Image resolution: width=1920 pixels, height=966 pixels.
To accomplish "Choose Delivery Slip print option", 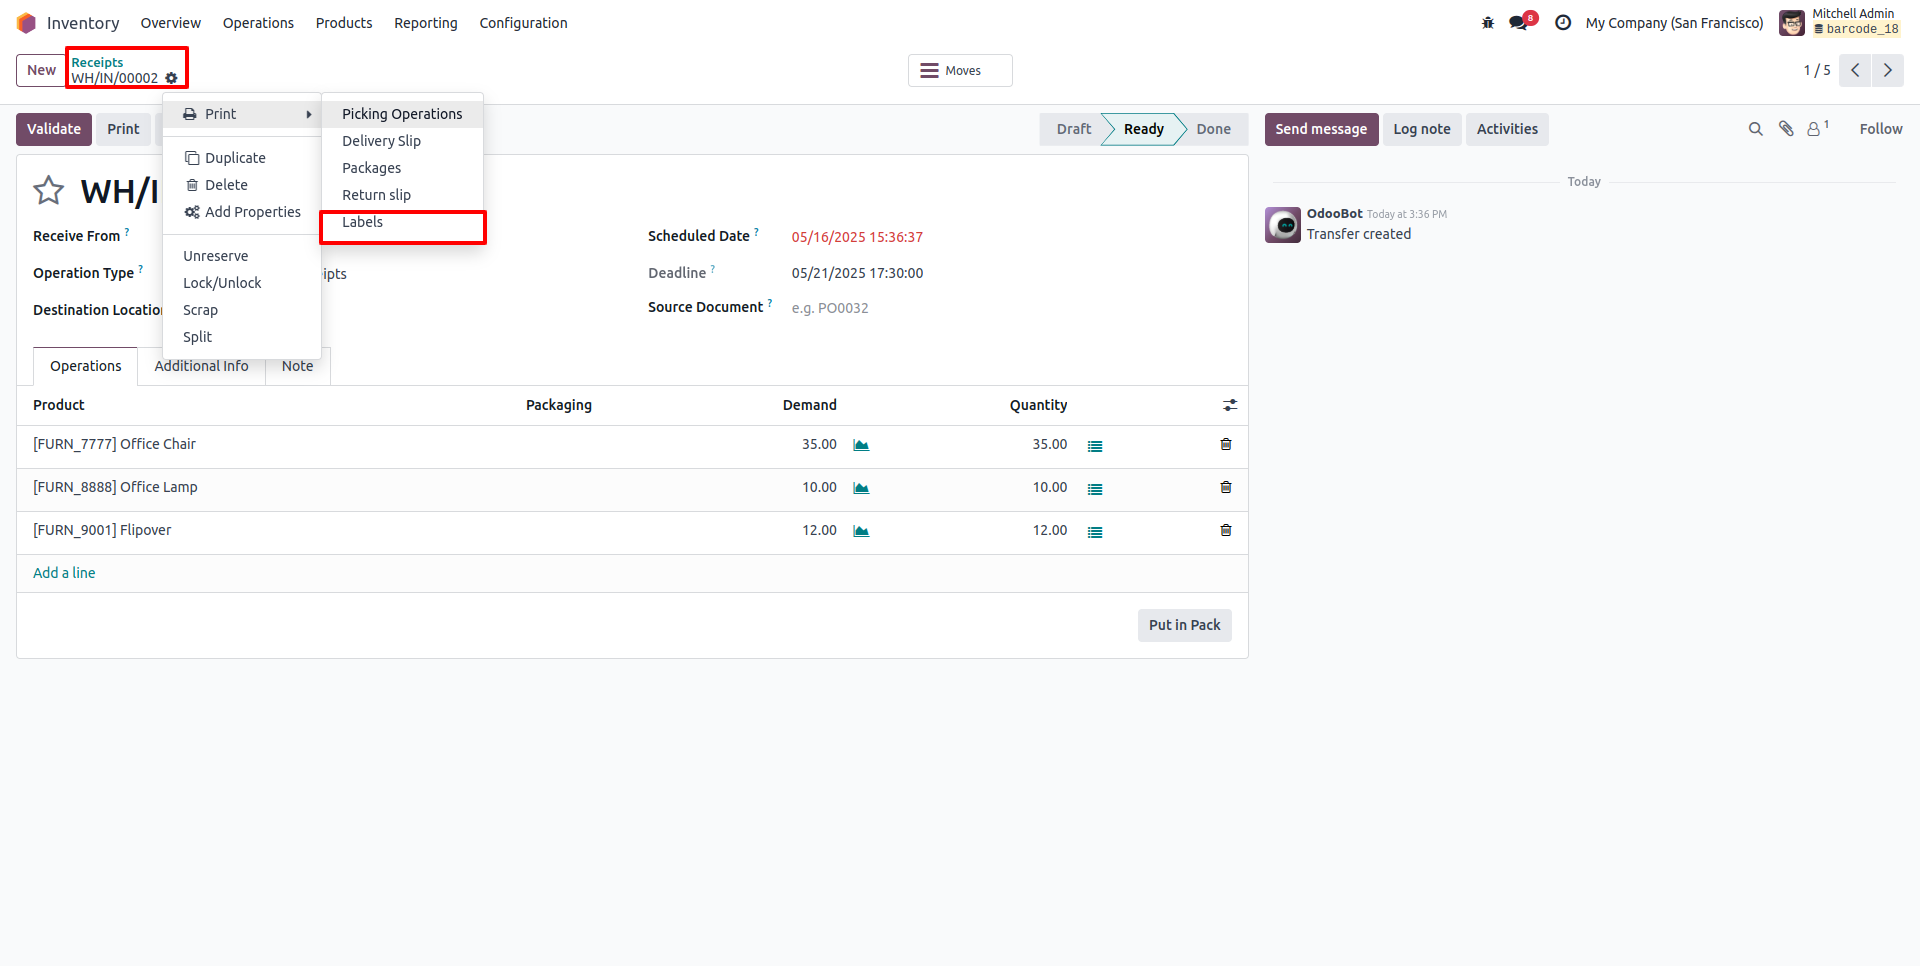I will click(402, 141).
